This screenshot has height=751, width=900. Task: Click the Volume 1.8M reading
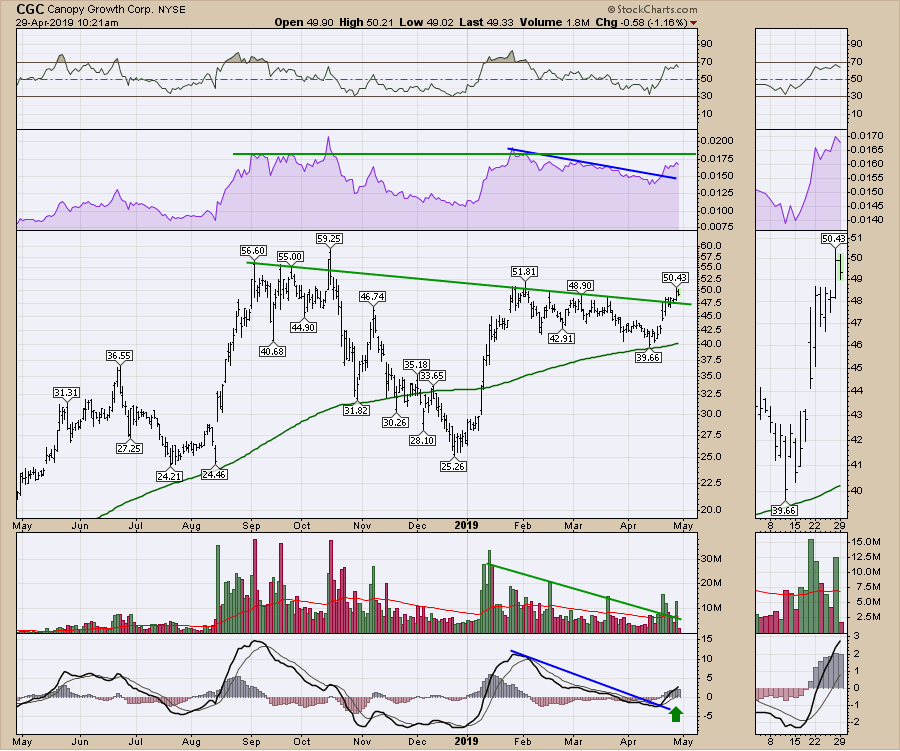[554, 22]
